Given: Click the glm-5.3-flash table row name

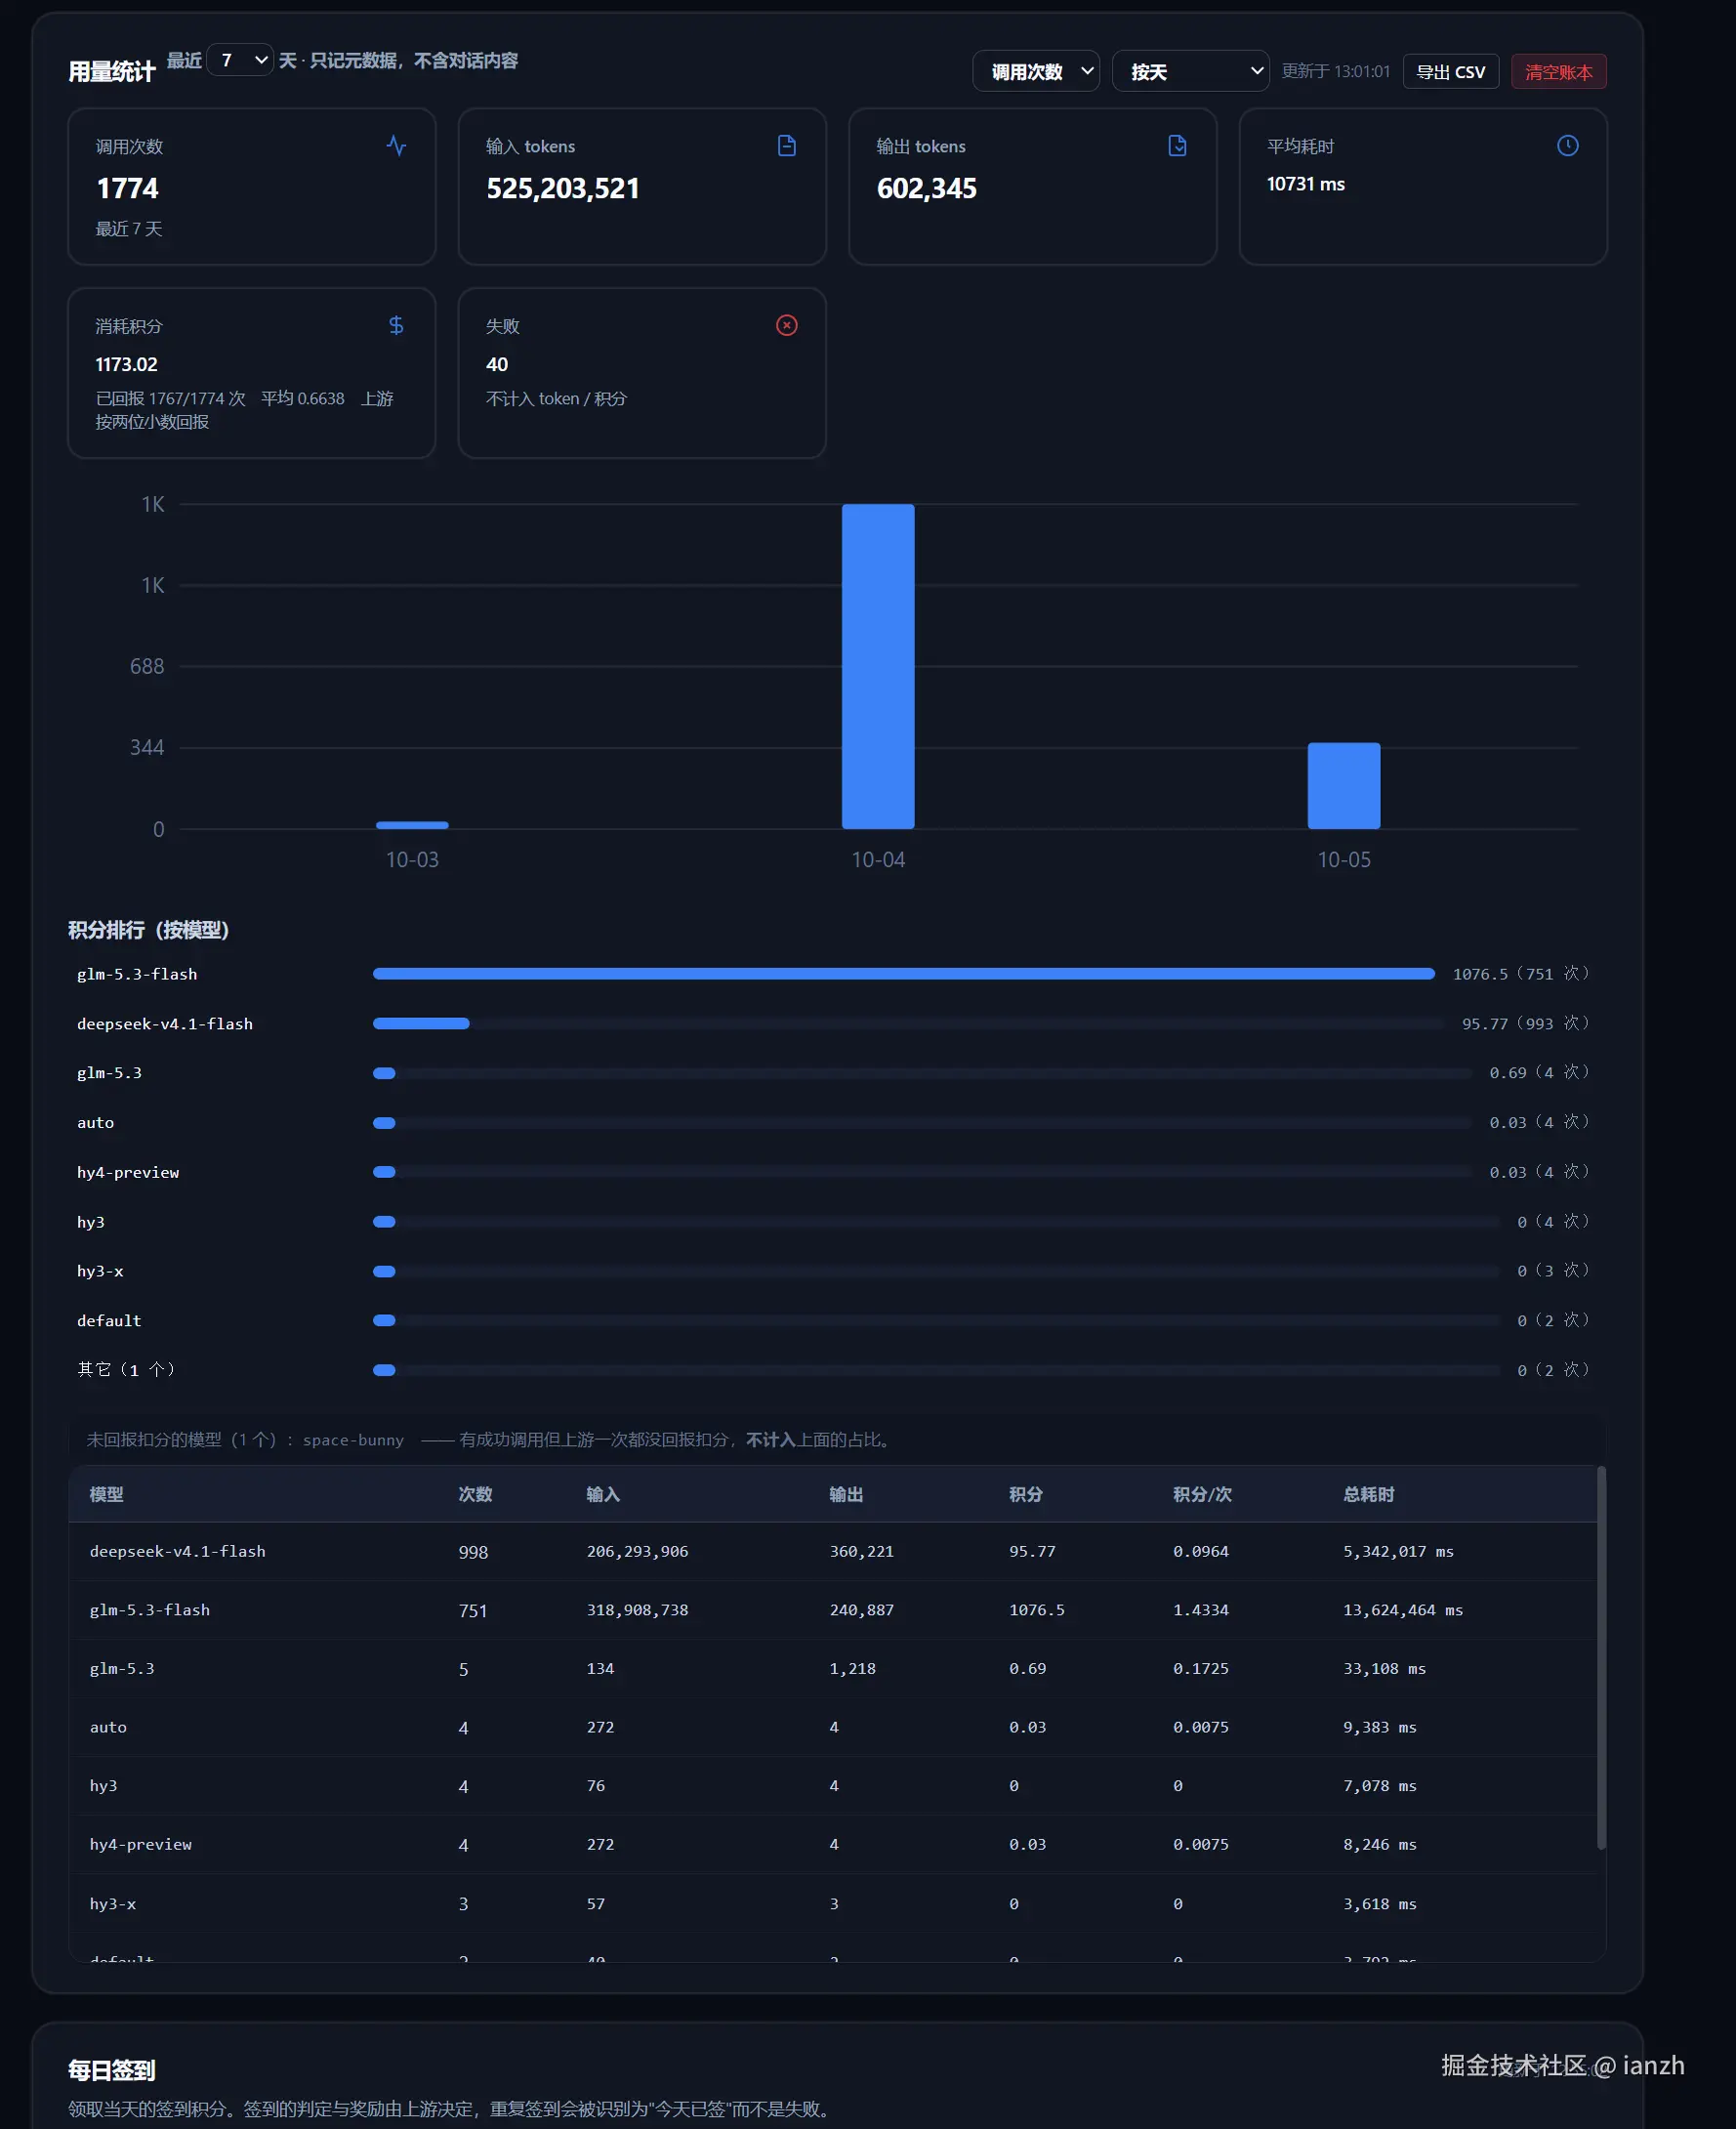Looking at the screenshot, I should tap(150, 1610).
